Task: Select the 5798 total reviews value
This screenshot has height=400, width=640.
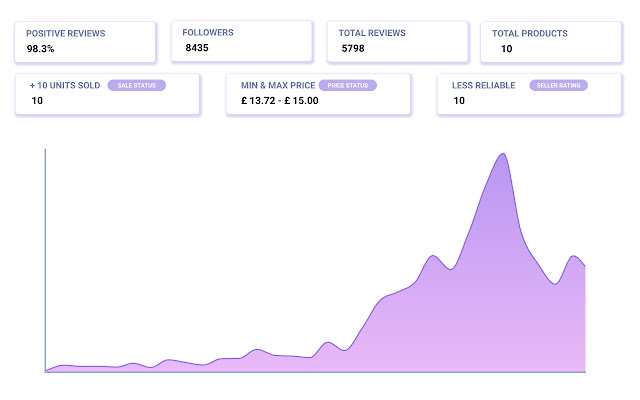Action: 353,49
